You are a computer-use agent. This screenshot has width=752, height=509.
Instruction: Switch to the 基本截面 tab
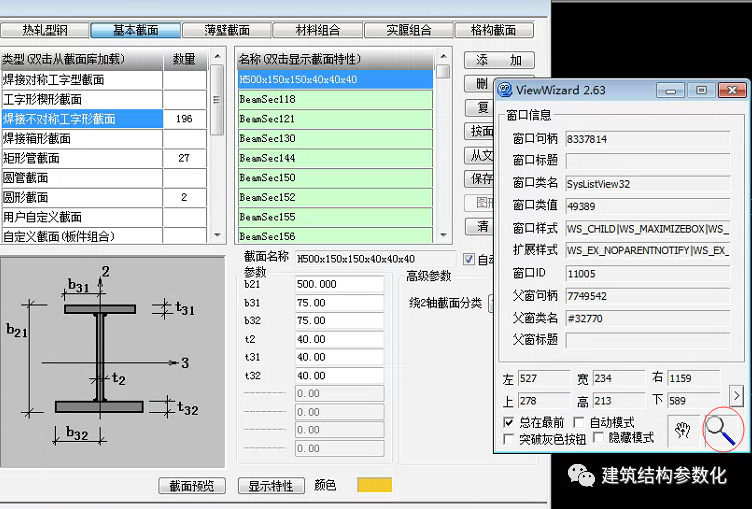click(x=136, y=30)
